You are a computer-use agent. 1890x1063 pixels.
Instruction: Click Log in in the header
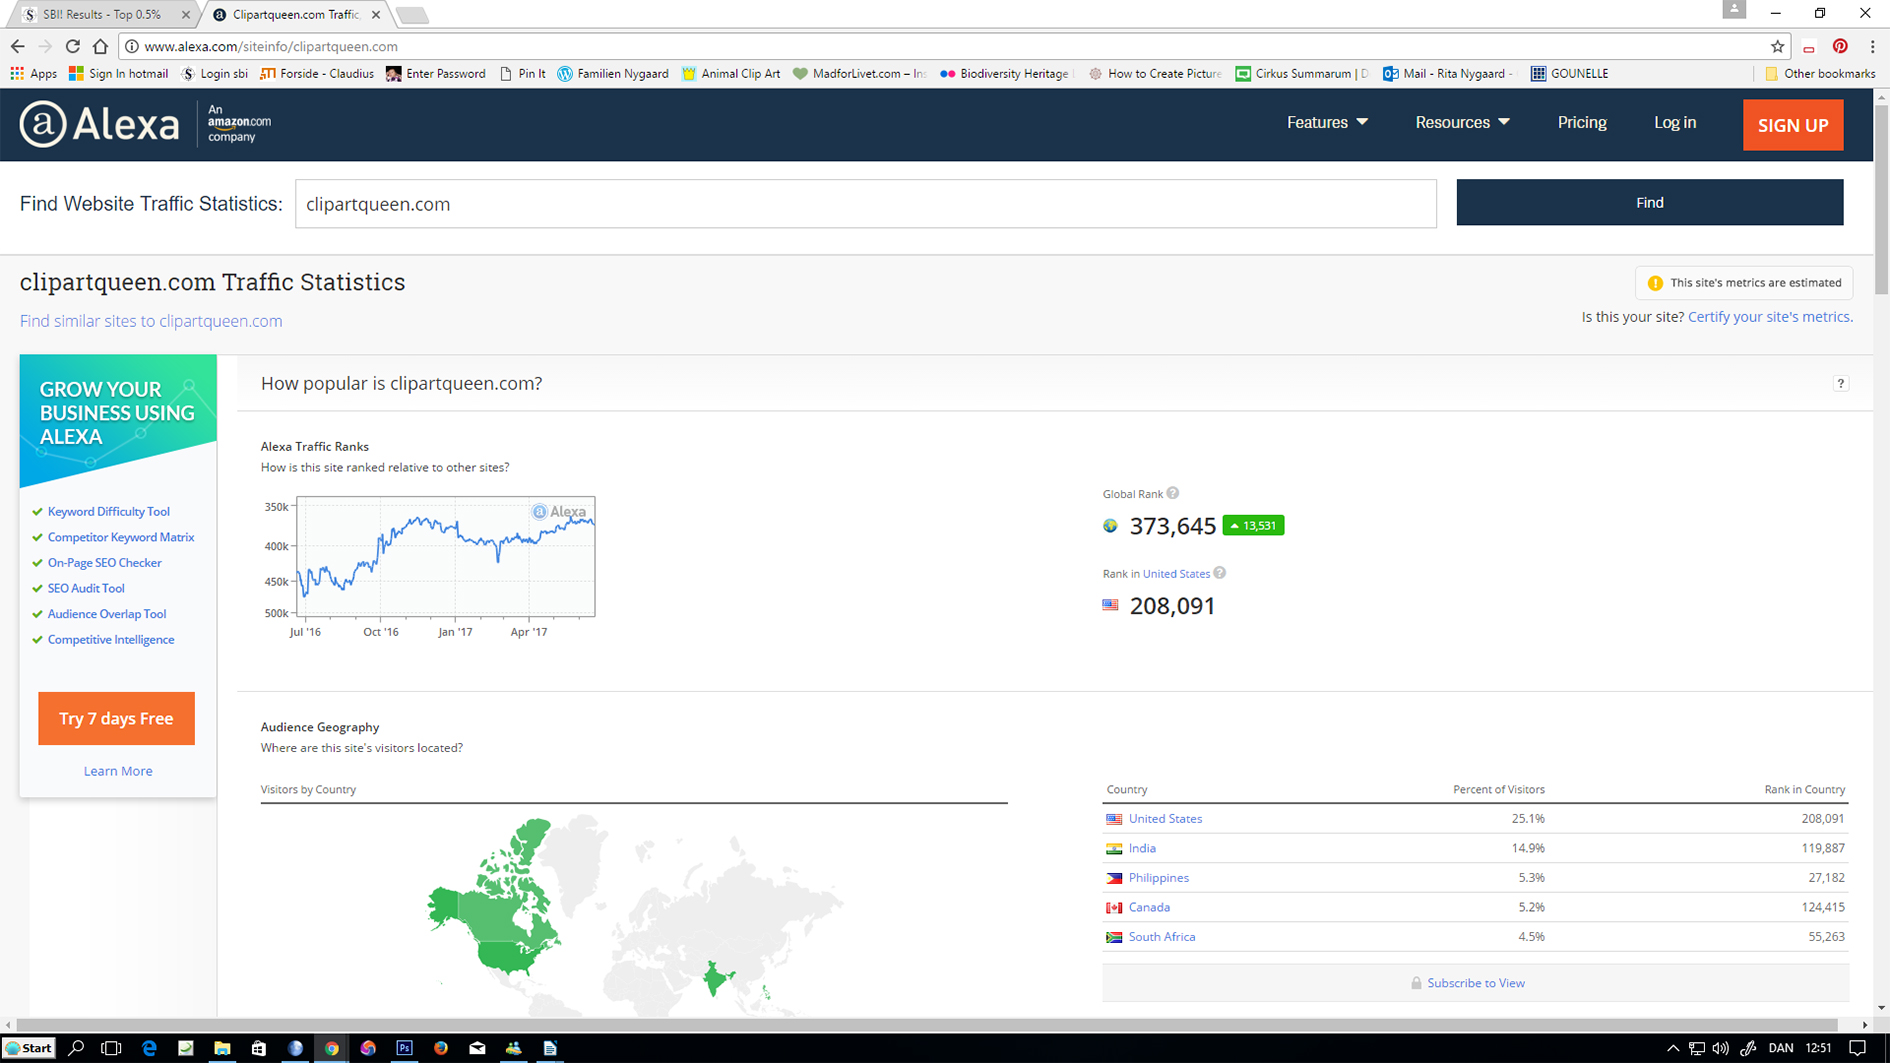click(1674, 122)
